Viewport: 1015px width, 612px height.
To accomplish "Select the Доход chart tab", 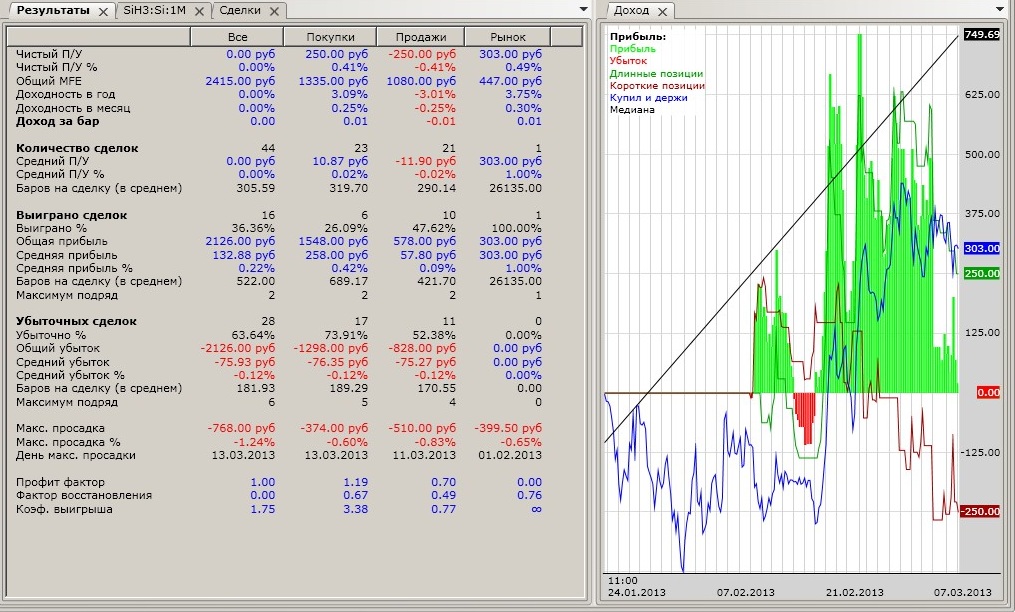I will tap(631, 10).
